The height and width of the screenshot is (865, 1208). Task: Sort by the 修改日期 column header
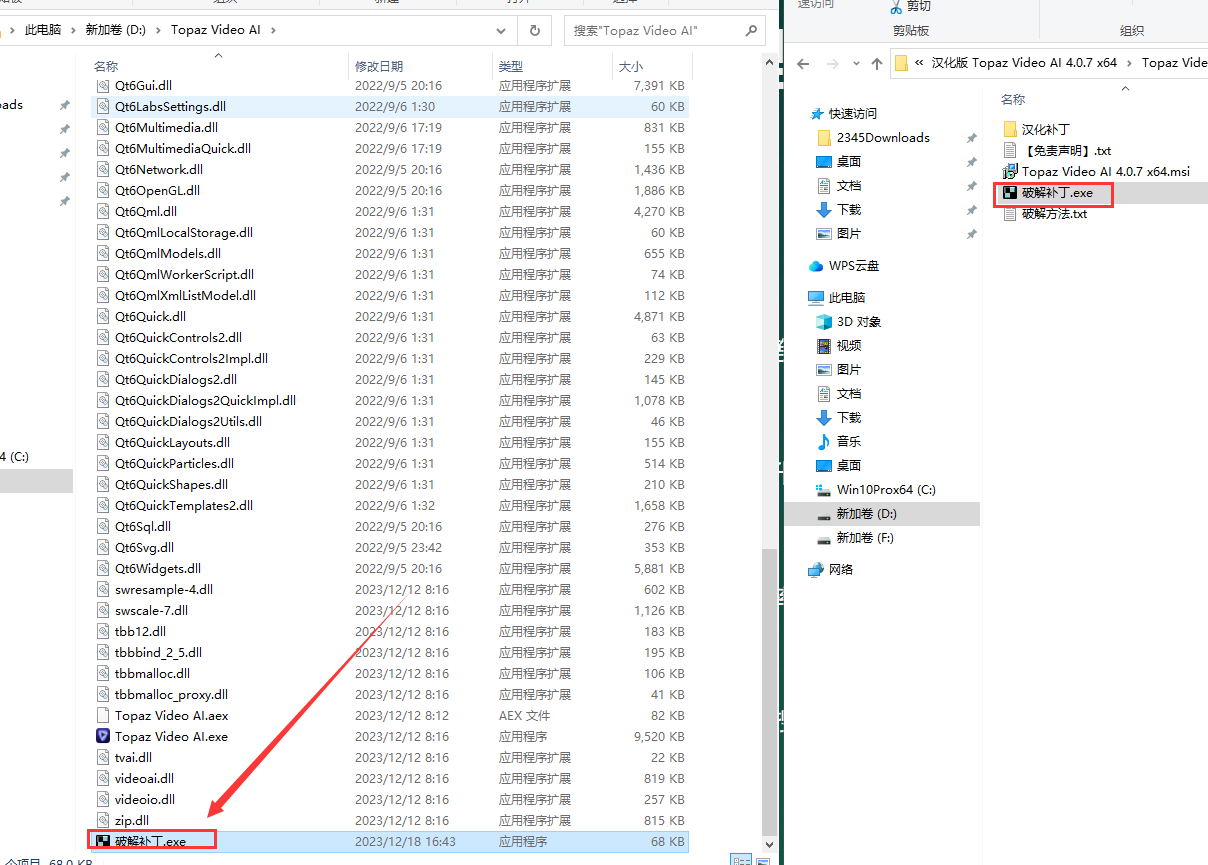coord(379,66)
